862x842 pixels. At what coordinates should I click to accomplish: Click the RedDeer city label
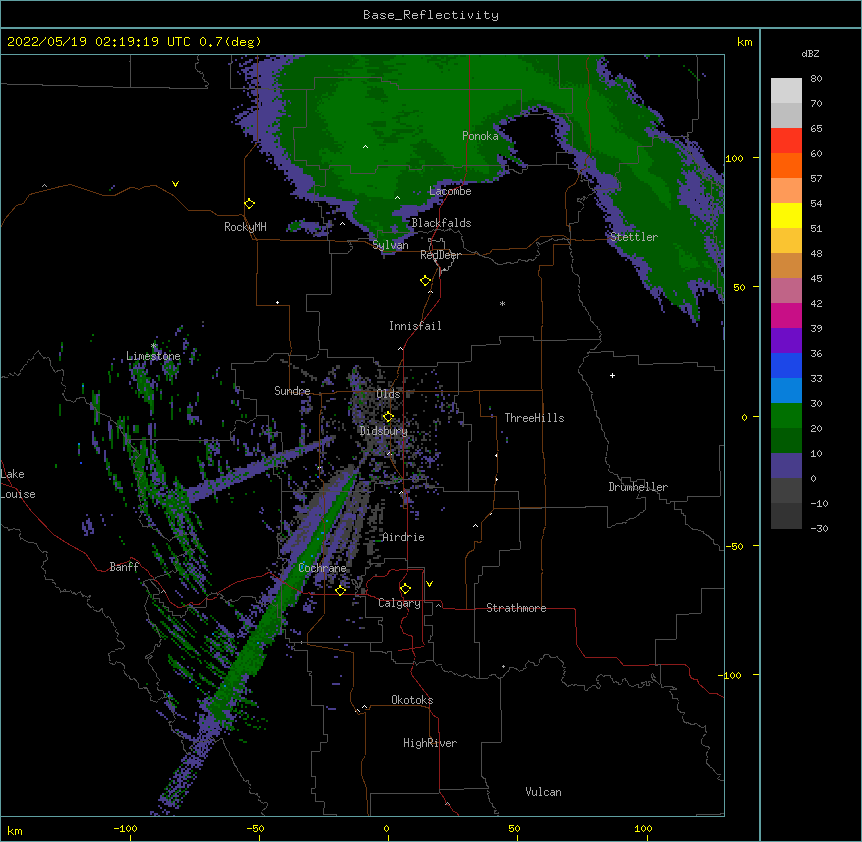(440, 255)
